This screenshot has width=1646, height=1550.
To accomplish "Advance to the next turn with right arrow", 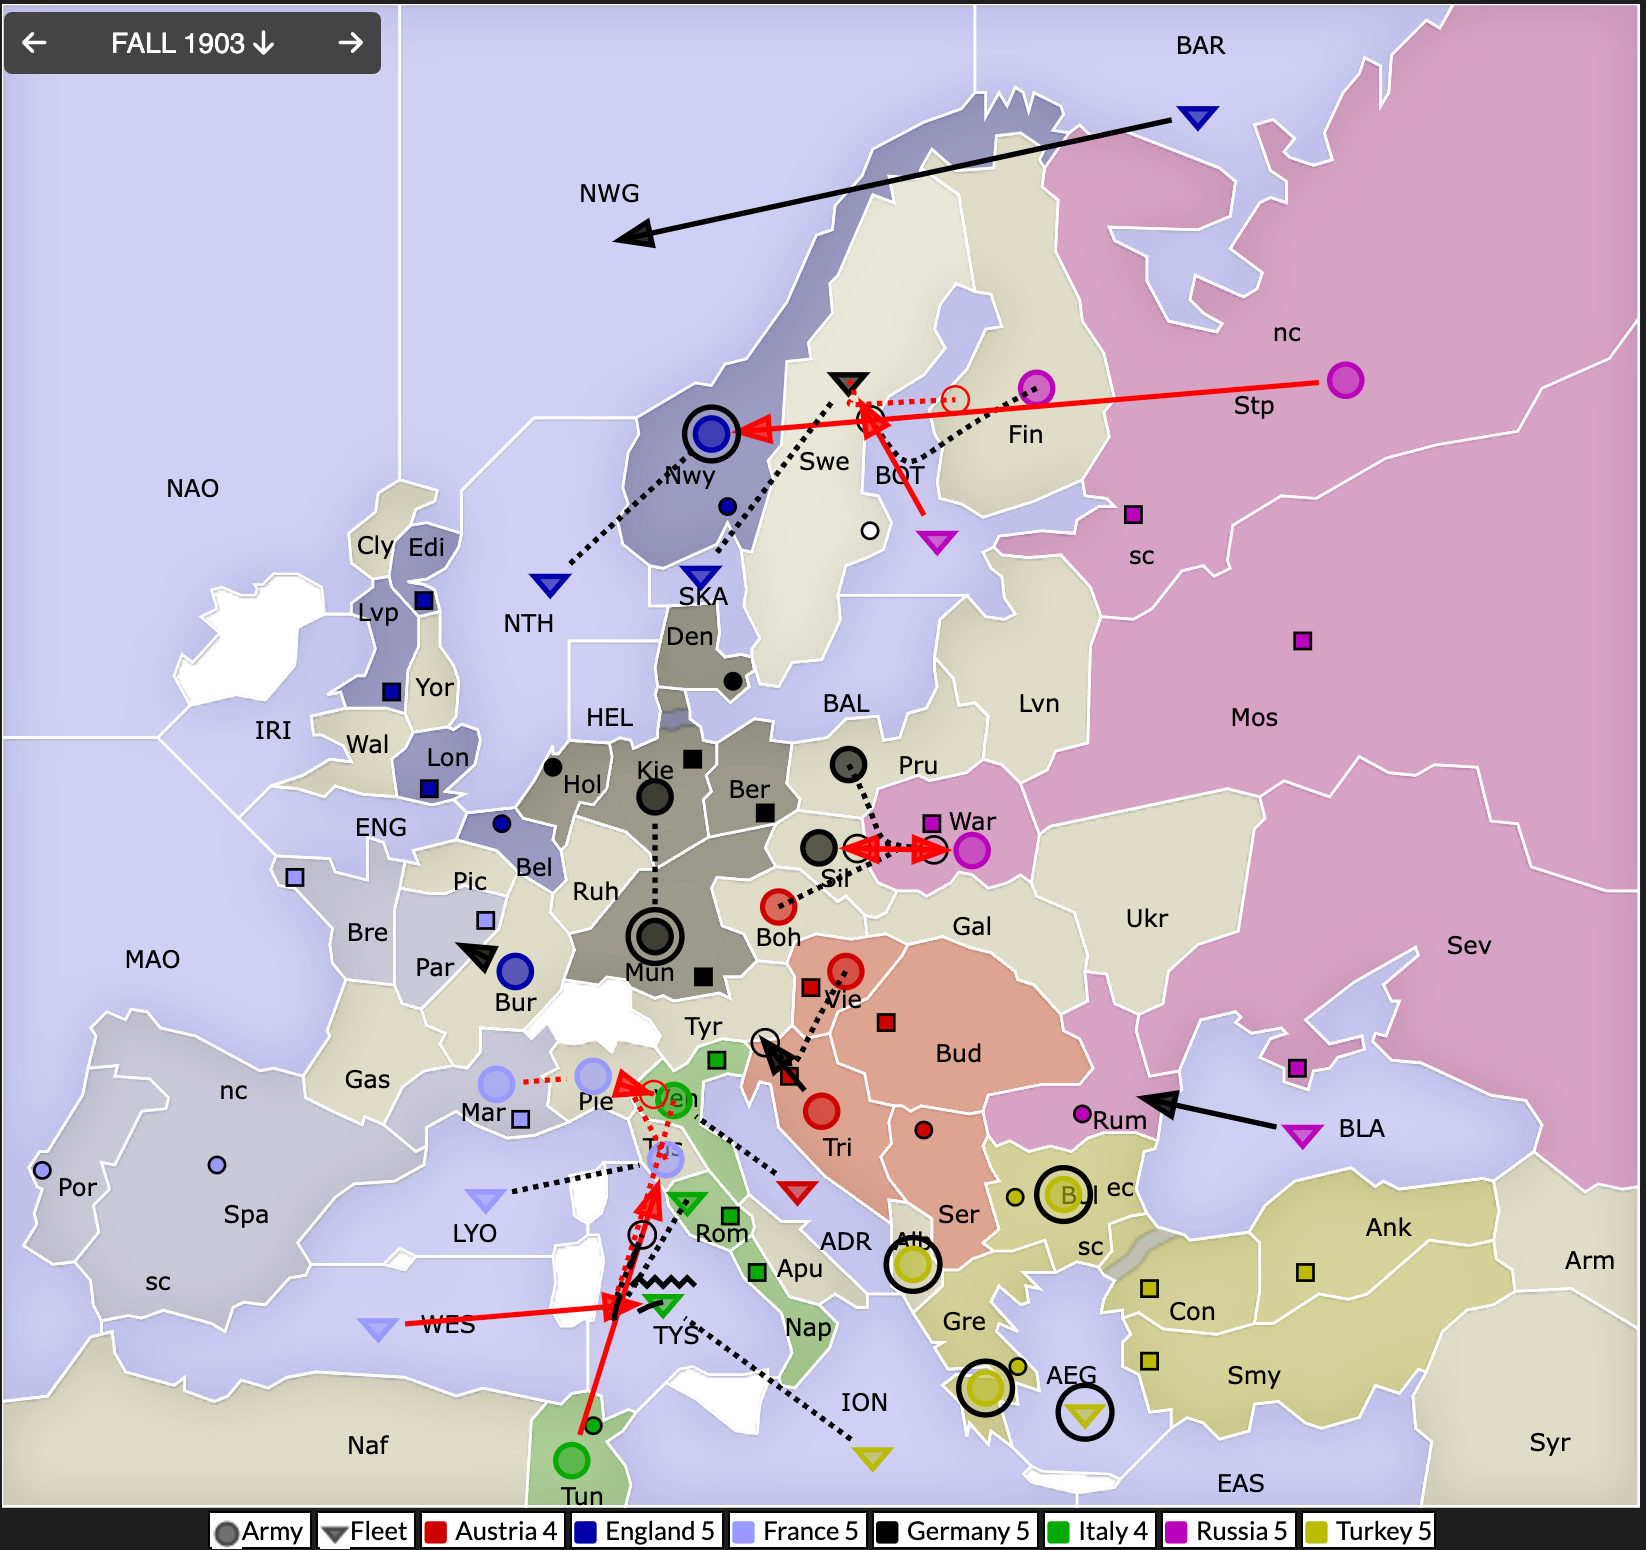I will (x=350, y=43).
